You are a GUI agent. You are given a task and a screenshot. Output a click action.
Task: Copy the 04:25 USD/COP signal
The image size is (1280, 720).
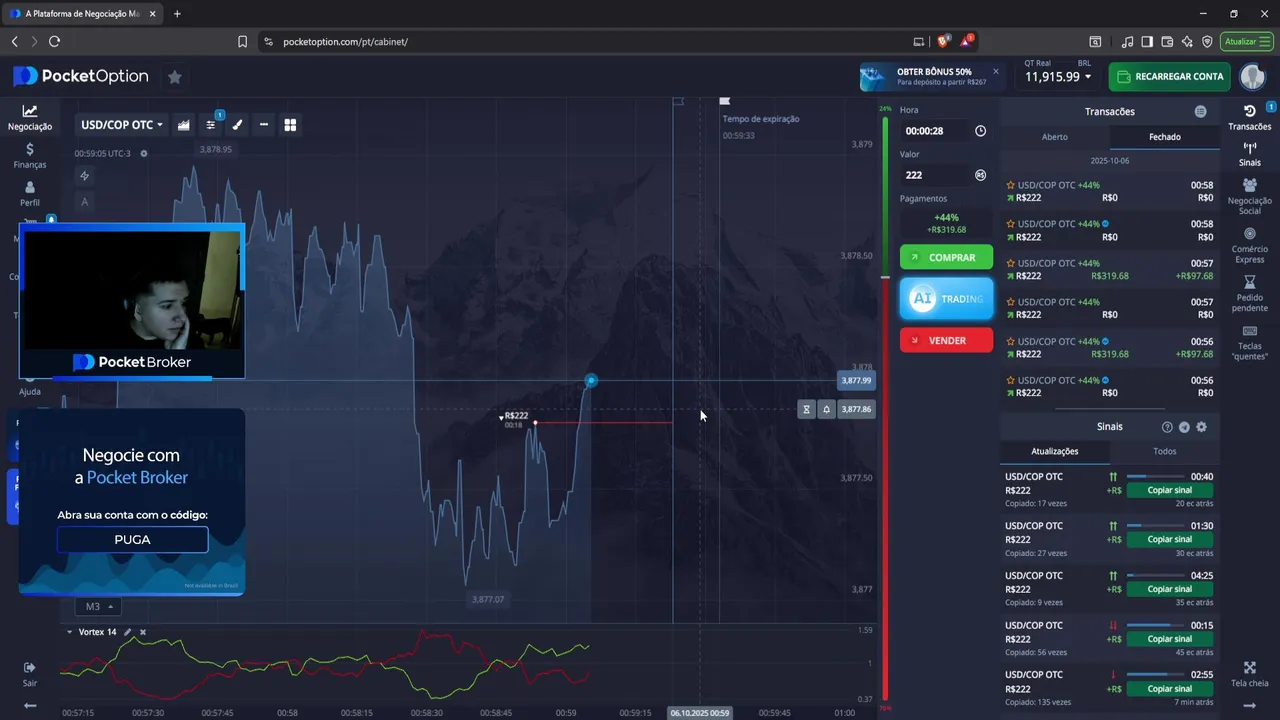click(1169, 589)
